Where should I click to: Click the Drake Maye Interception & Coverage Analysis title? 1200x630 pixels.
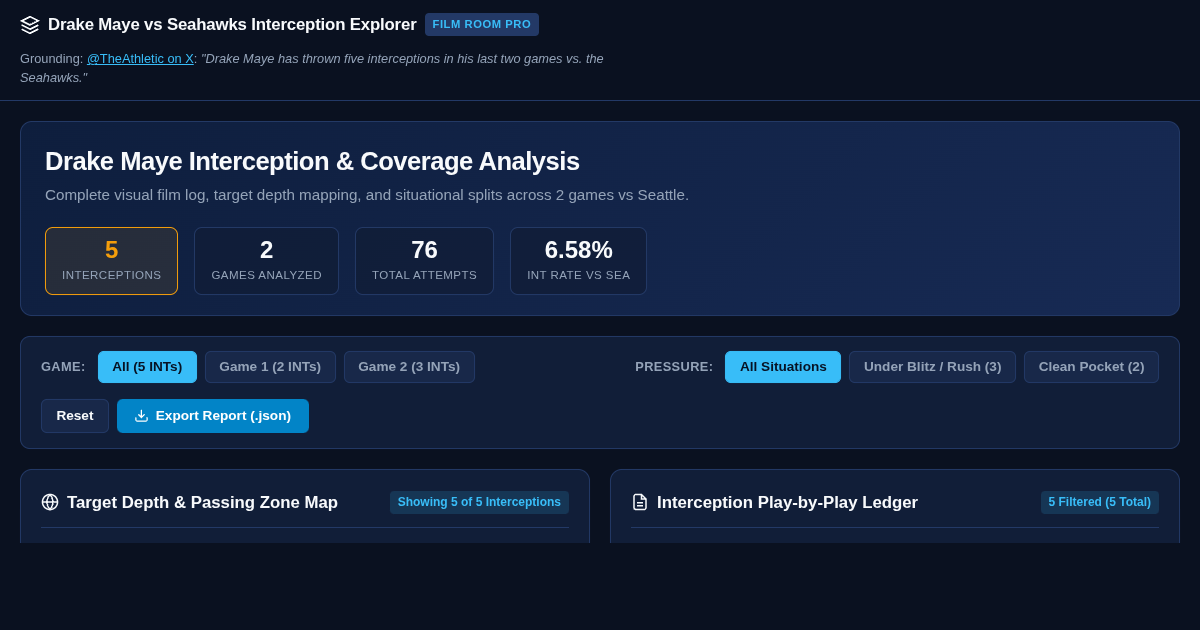312,161
